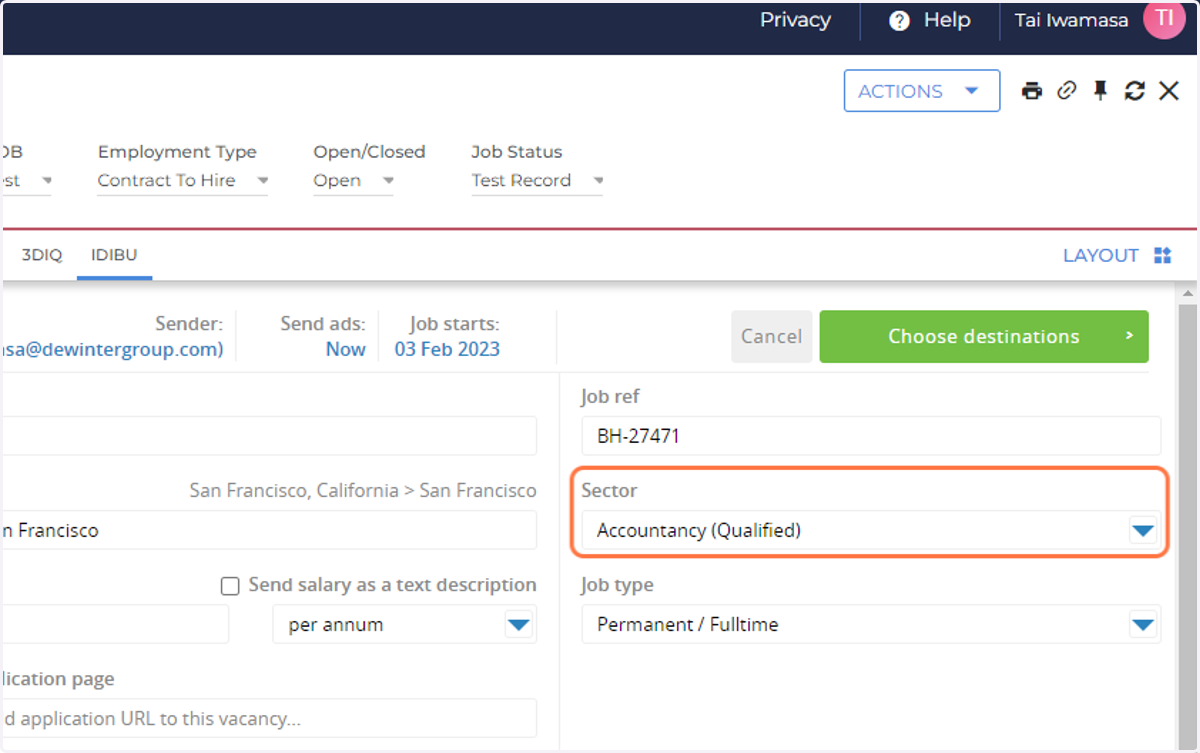Screen dimensions: 1200x753
Task: Click the Send ads Now link
Action: click(x=346, y=350)
